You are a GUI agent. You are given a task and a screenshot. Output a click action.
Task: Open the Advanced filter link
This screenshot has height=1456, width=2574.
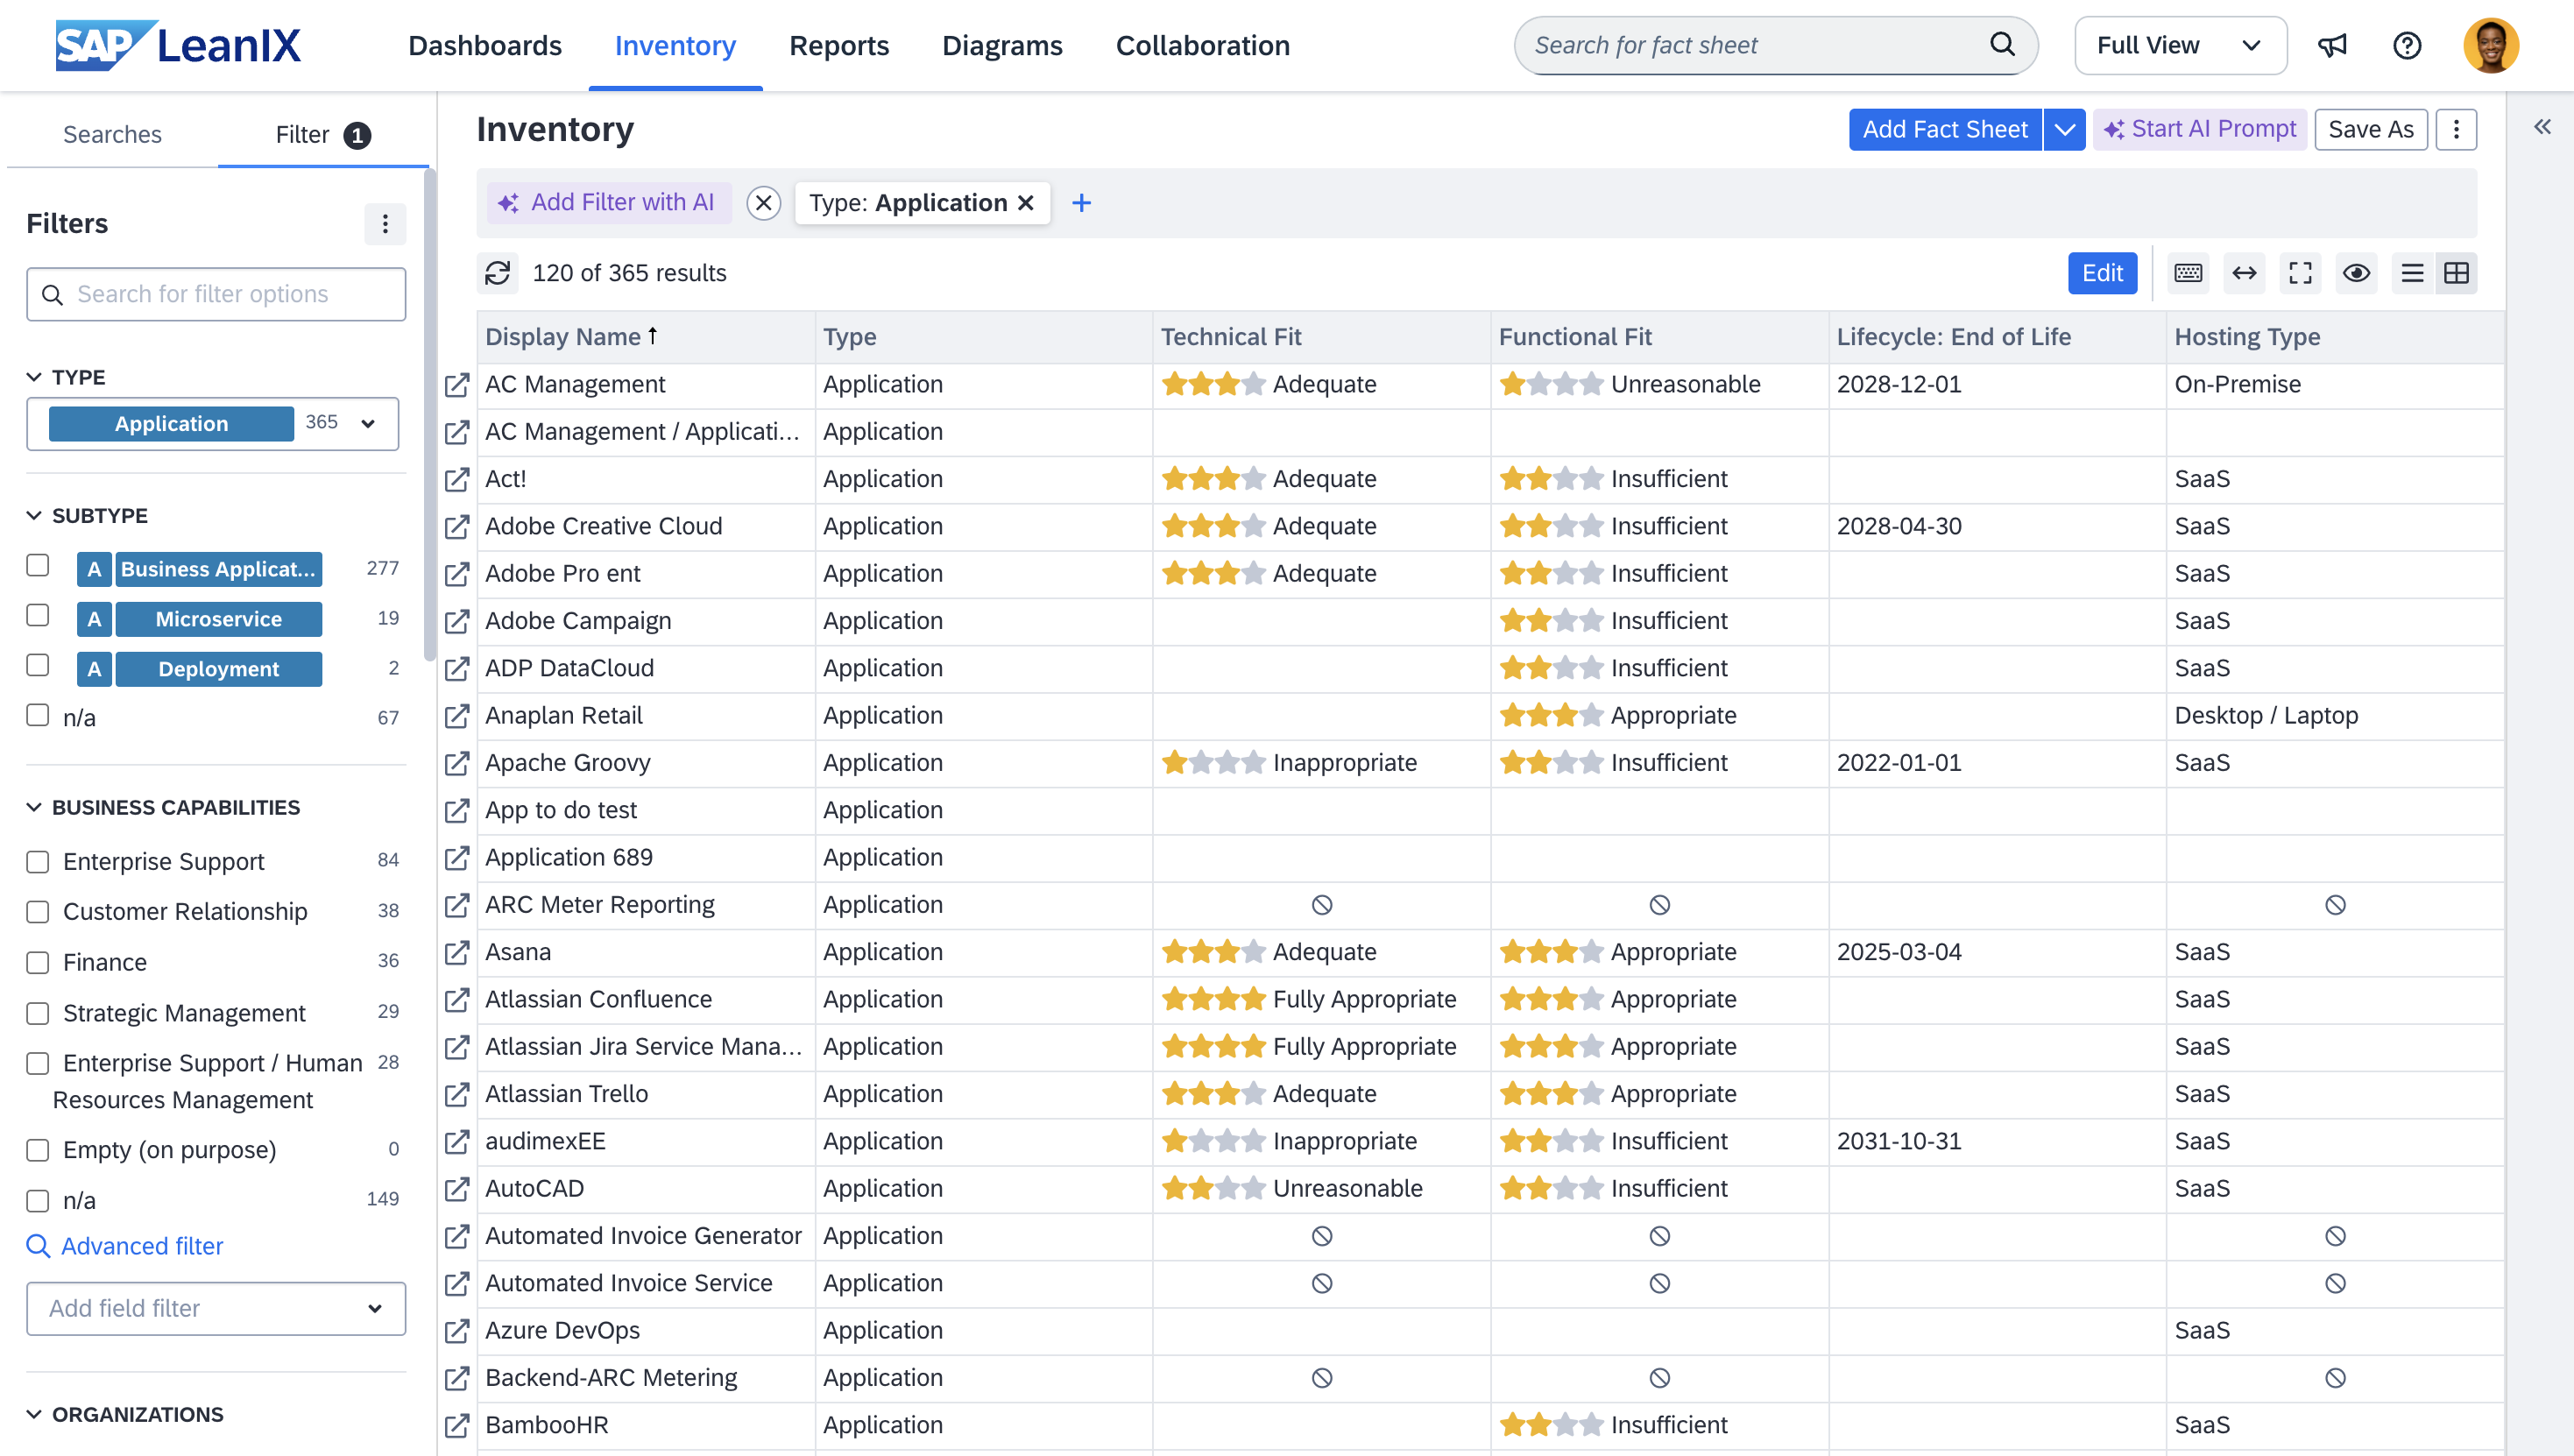[141, 1246]
